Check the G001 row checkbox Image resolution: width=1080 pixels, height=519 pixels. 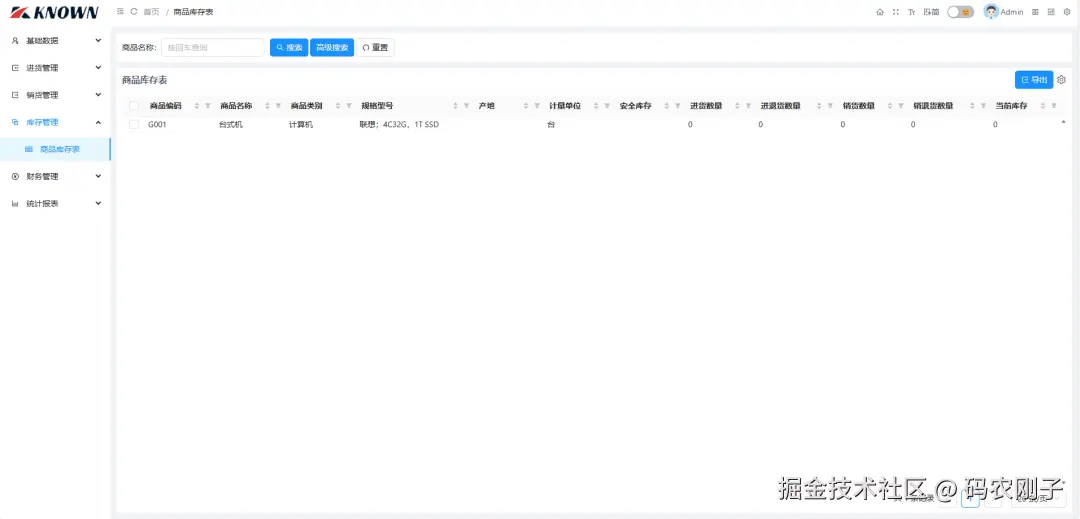tap(134, 125)
